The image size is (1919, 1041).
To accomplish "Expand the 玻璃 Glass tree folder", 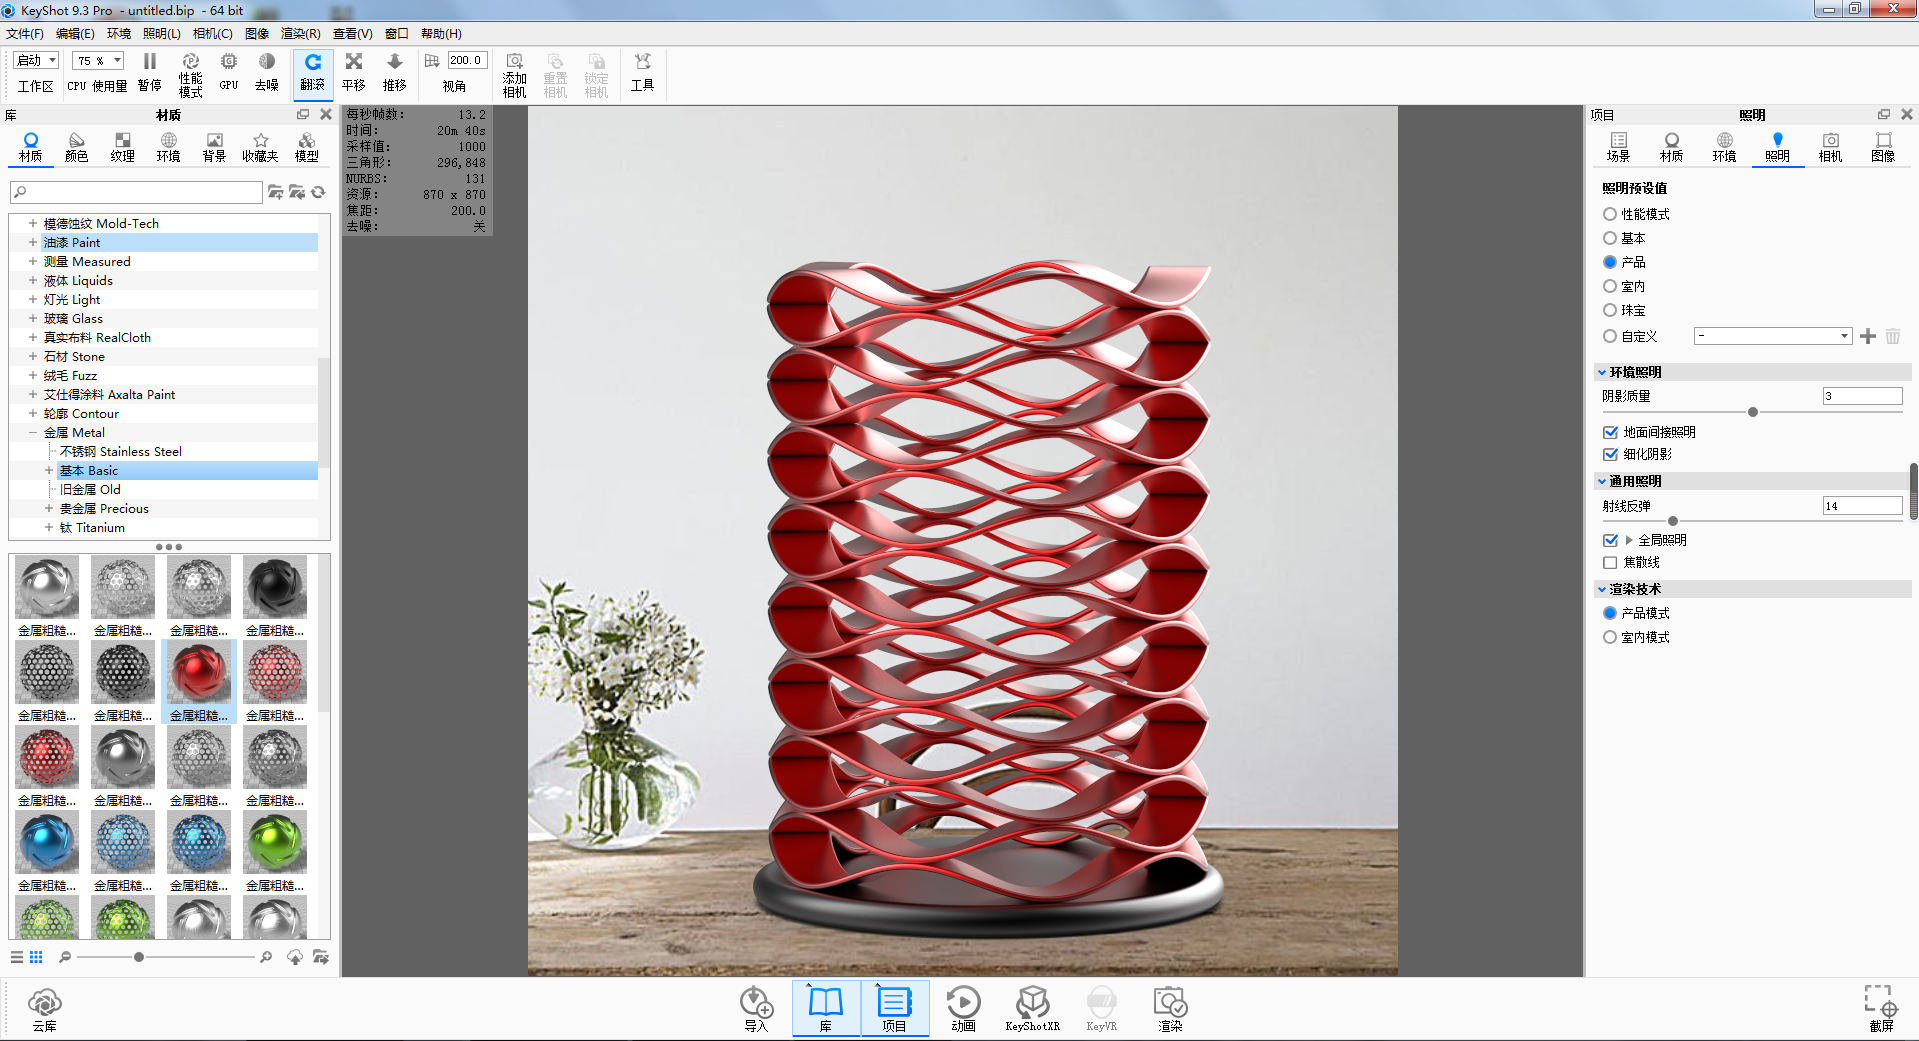I will [33, 319].
